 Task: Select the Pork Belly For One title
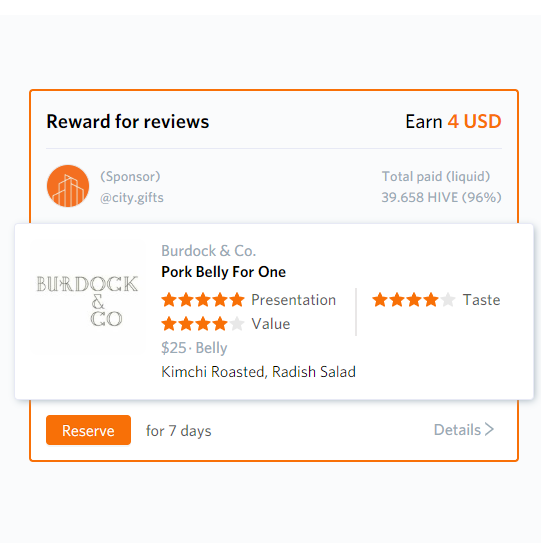coord(224,272)
